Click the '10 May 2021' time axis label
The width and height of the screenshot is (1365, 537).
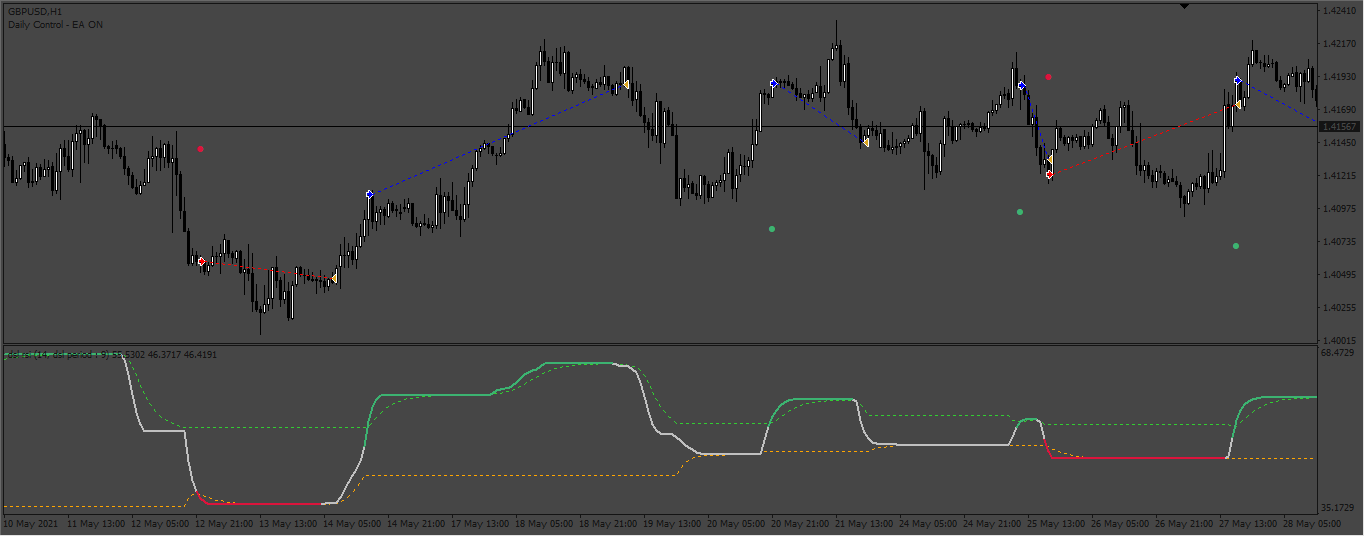coord(31,523)
